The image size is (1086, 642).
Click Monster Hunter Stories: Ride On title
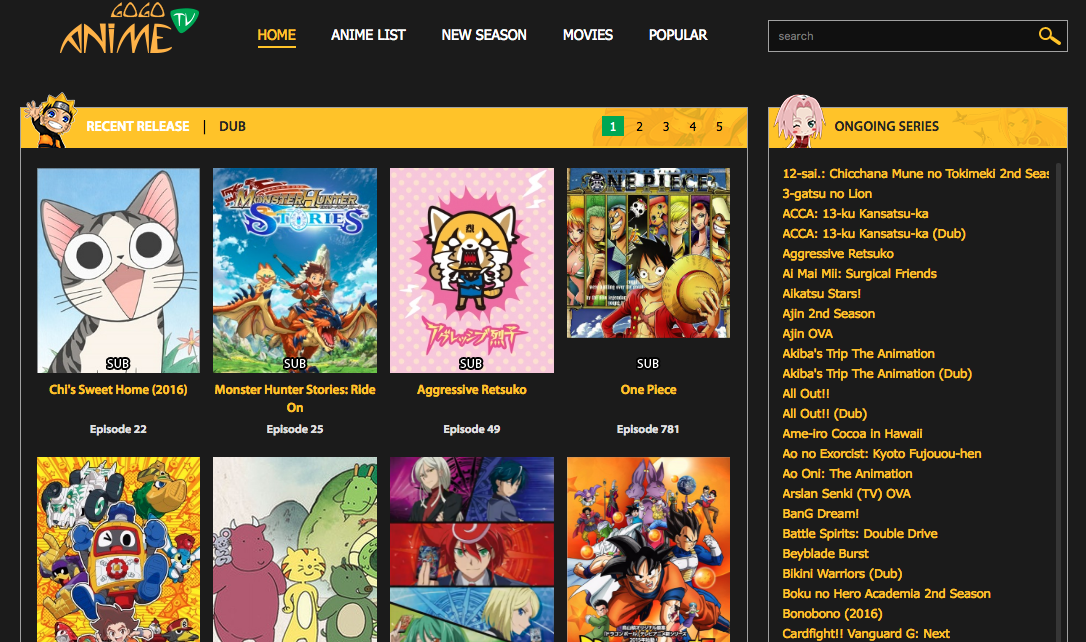295,398
